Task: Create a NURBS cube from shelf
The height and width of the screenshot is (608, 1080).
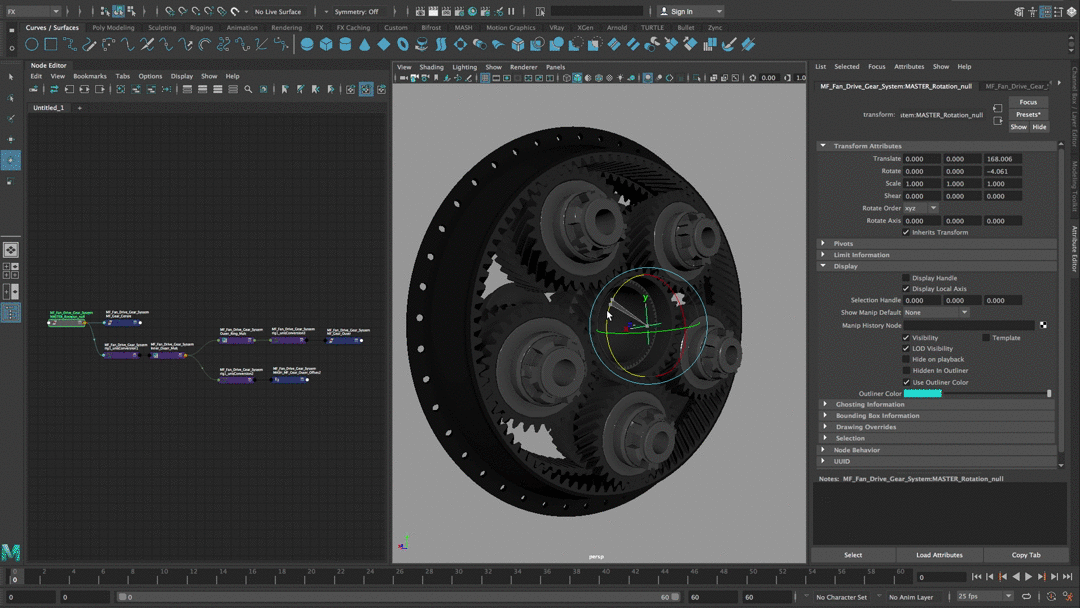Action: 326,45
